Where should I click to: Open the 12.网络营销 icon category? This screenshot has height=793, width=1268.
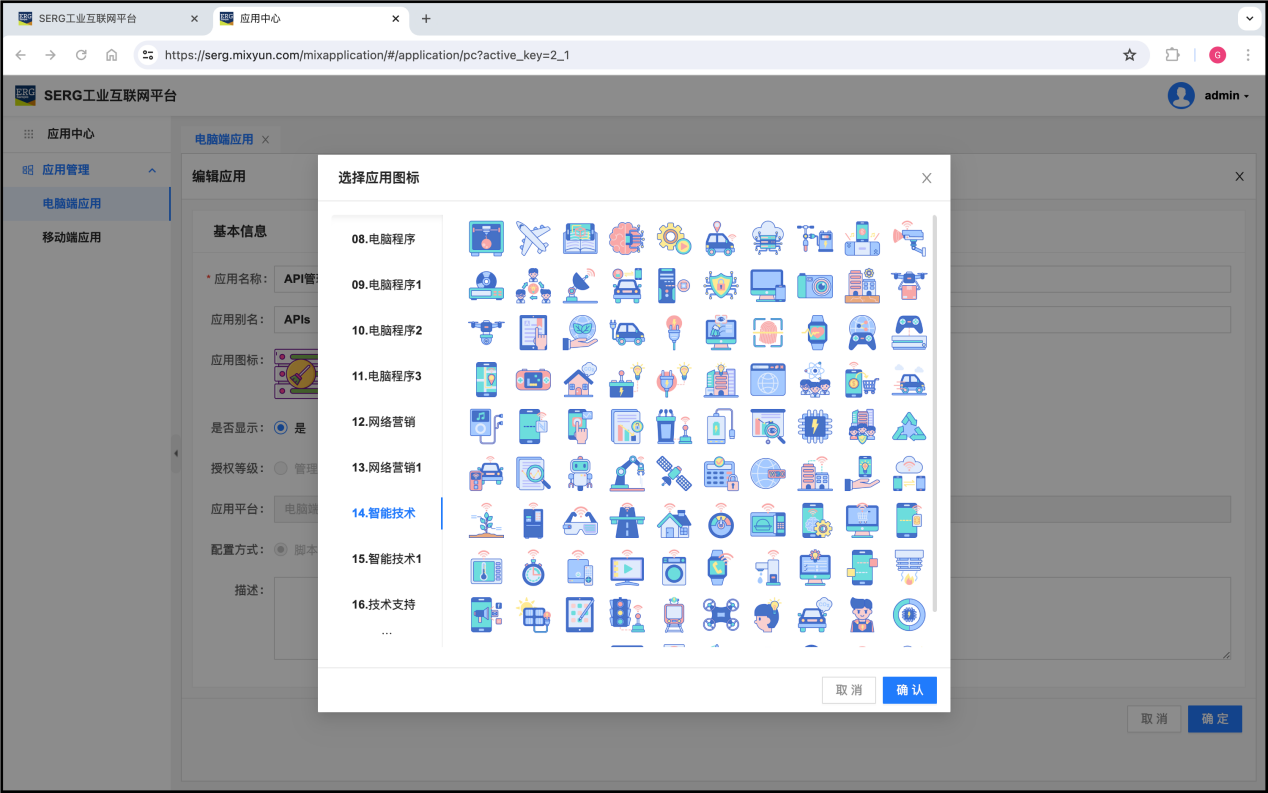click(383, 422)
